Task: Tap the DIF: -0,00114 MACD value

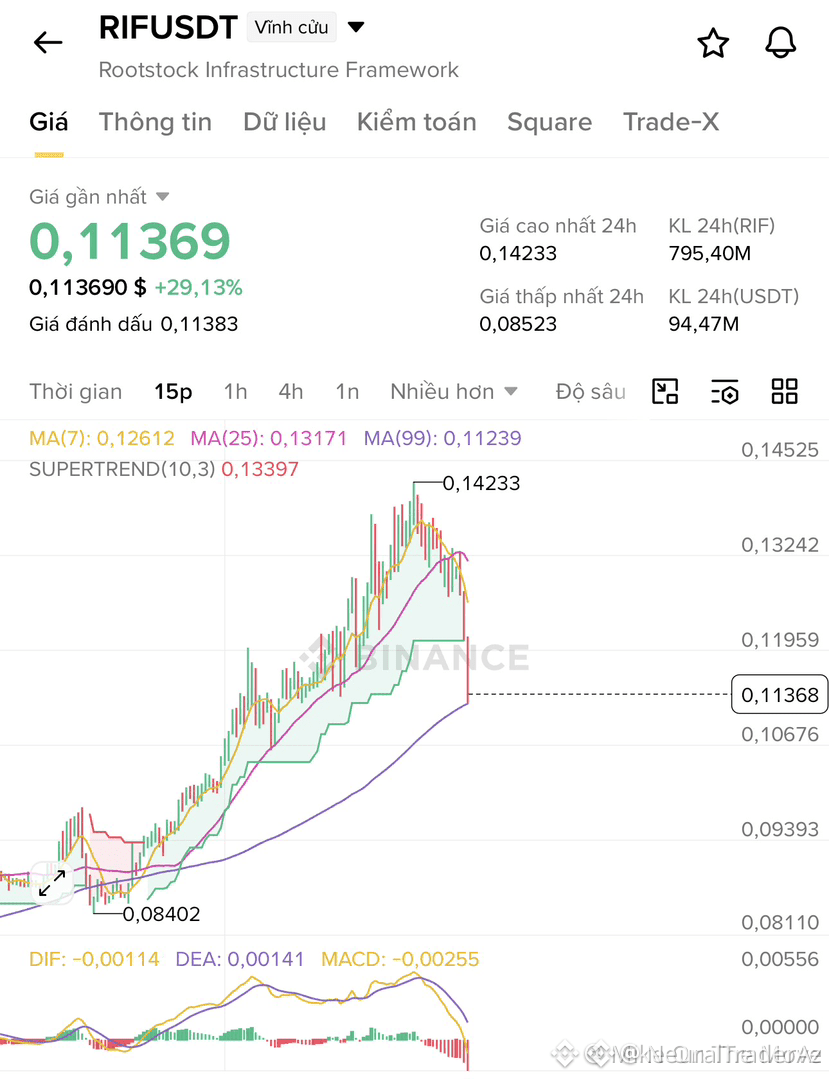Action: tap(94, 959)
